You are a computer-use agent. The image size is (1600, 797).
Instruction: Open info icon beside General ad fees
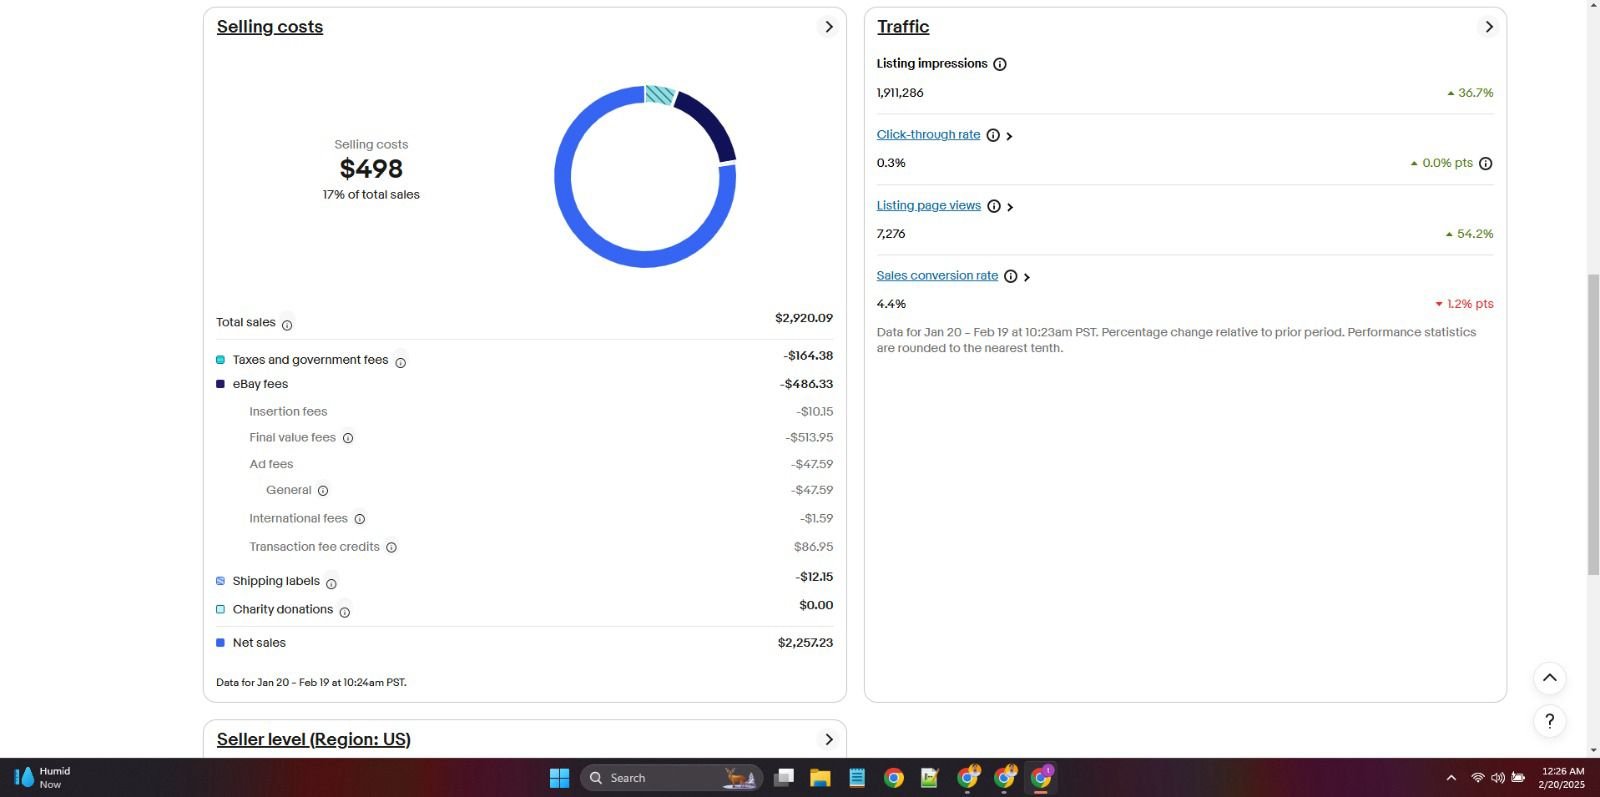pyautogui.click(x=323, y=491)
